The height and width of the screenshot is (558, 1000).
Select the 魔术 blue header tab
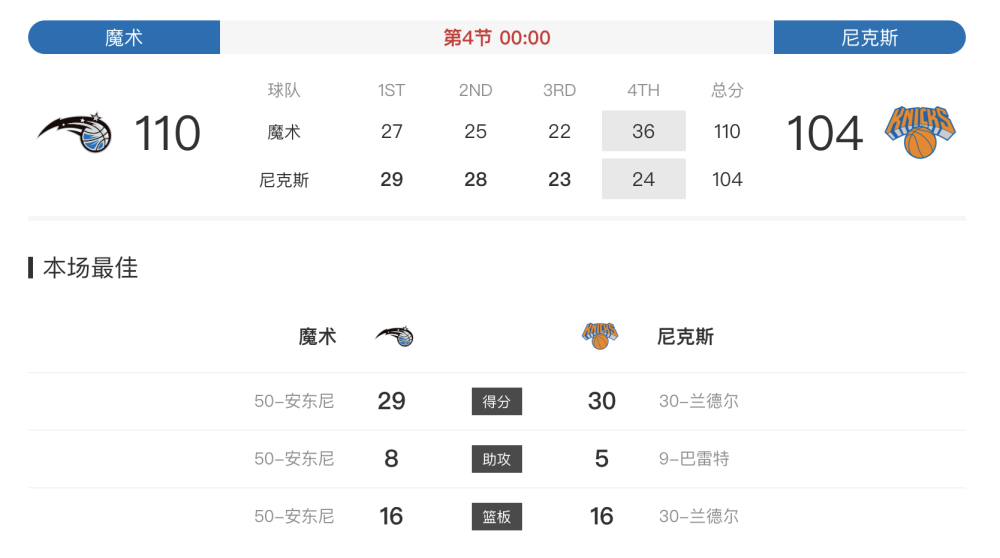(x=124, y=37)
